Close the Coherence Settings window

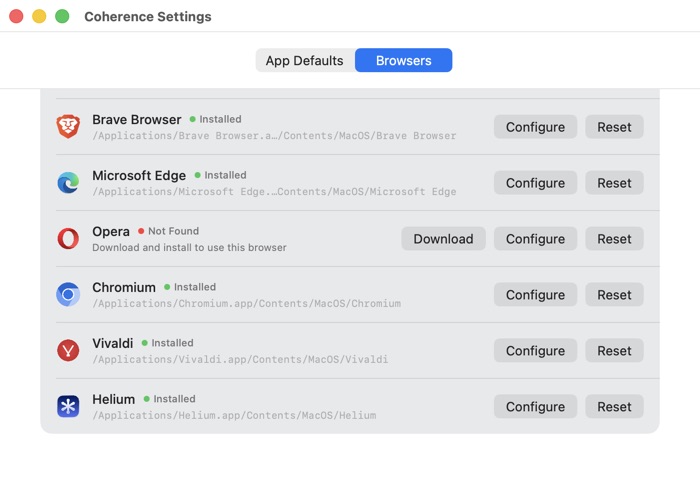tap(16, 17)
